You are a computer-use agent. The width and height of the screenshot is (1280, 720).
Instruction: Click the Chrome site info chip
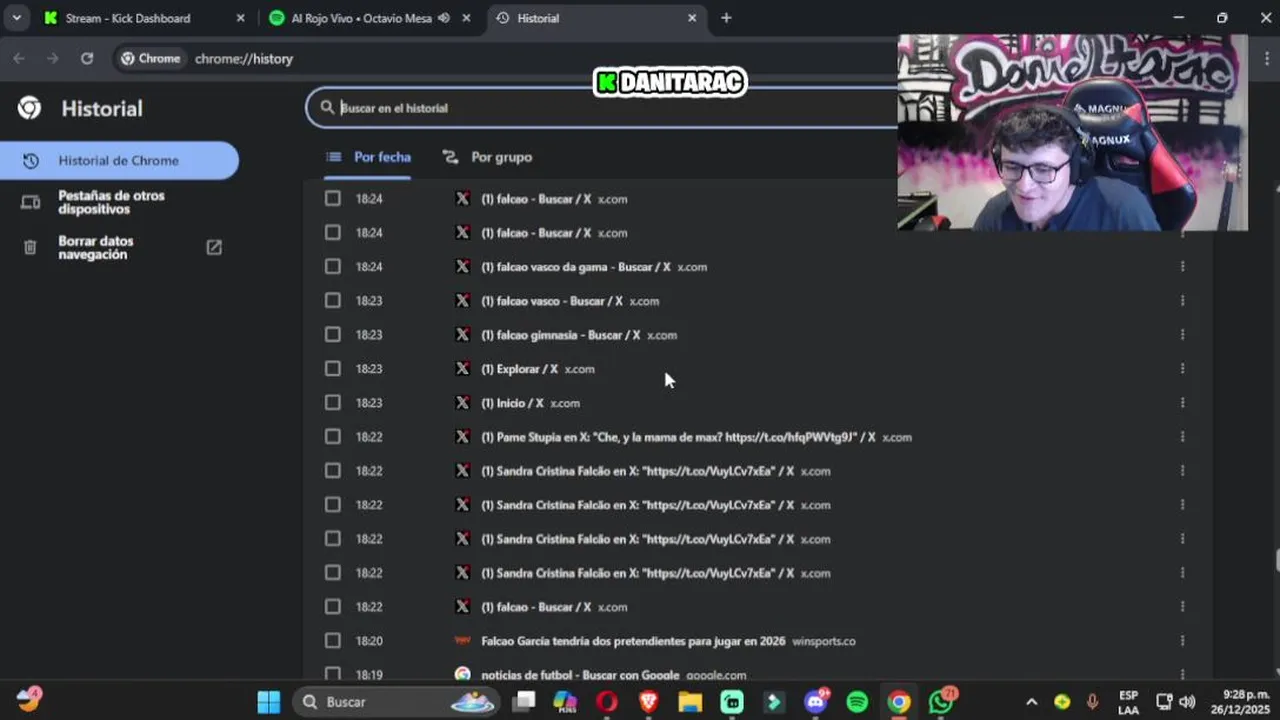tap(151, 59)
